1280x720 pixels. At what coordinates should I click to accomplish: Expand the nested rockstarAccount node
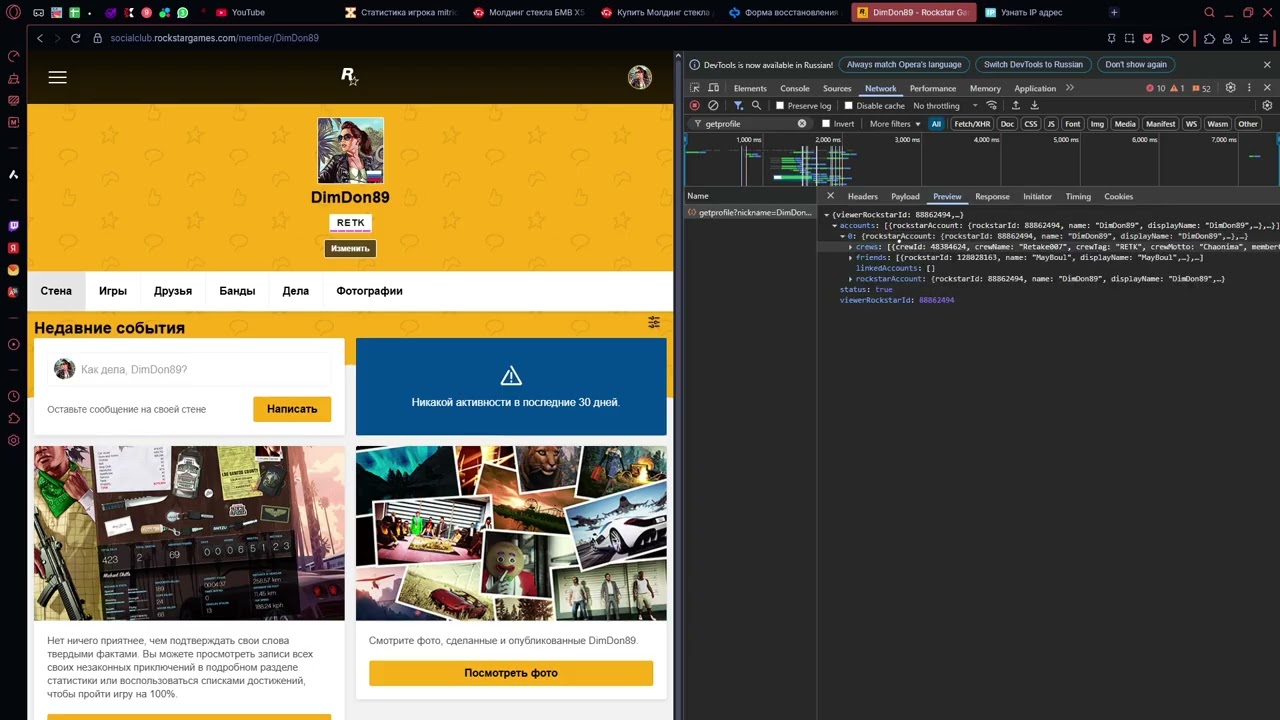point(851,279)
